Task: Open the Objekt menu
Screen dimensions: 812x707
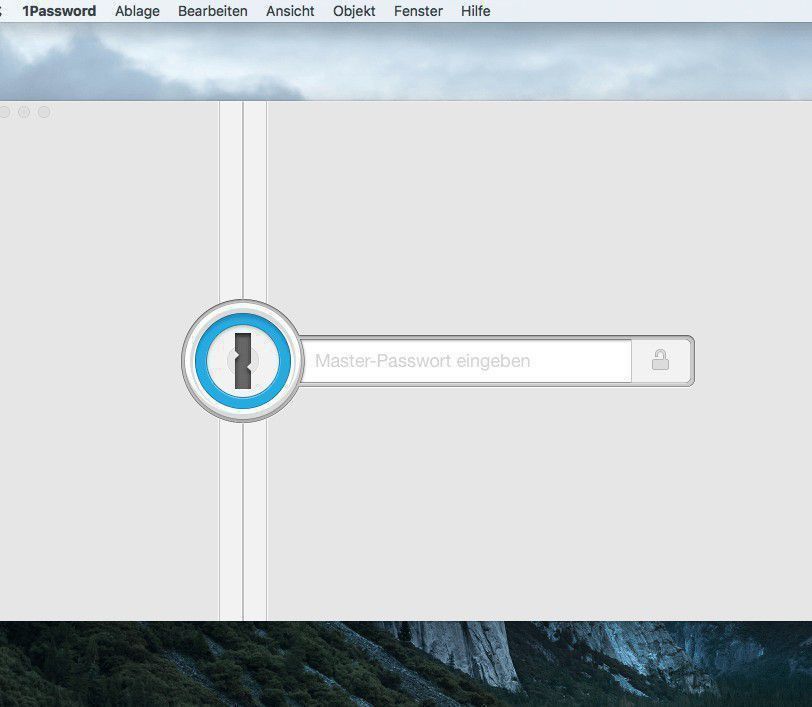Action: pyautogui.click(x=354, y=11)
